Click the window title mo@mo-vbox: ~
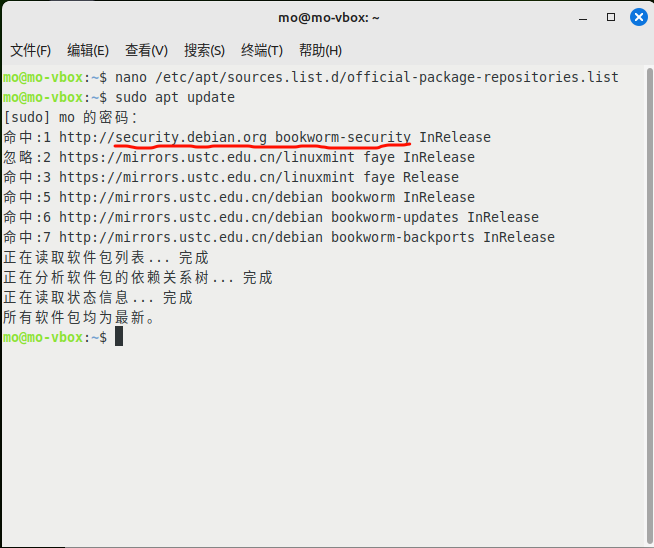654x548 pixels. [x=329, y=18]
